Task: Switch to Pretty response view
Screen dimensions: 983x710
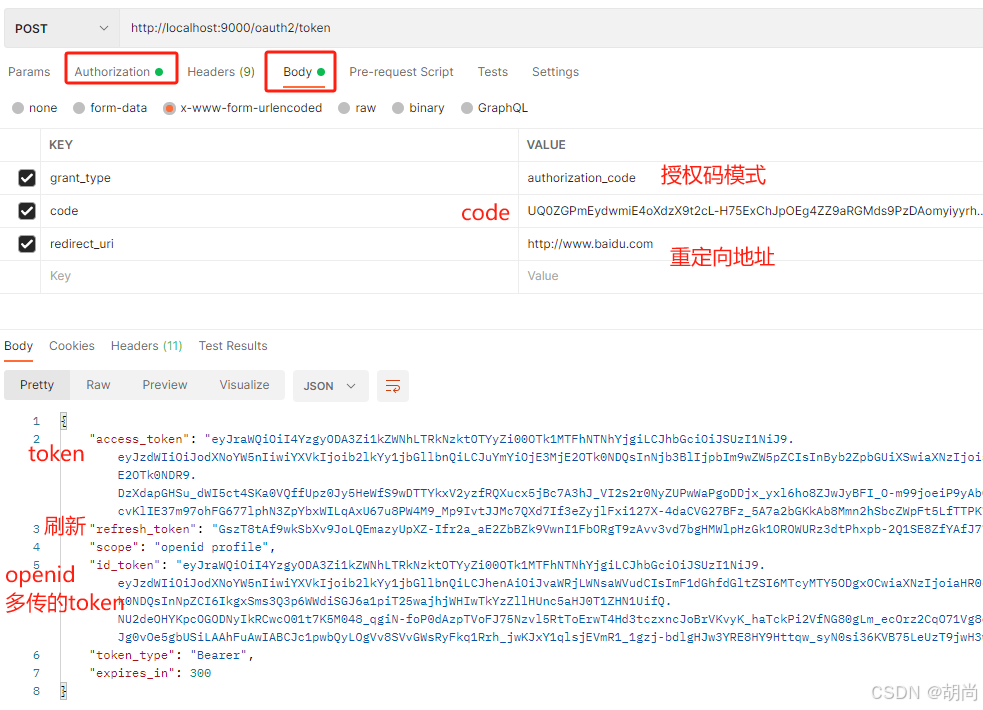Action: click(x=37, y=385)
